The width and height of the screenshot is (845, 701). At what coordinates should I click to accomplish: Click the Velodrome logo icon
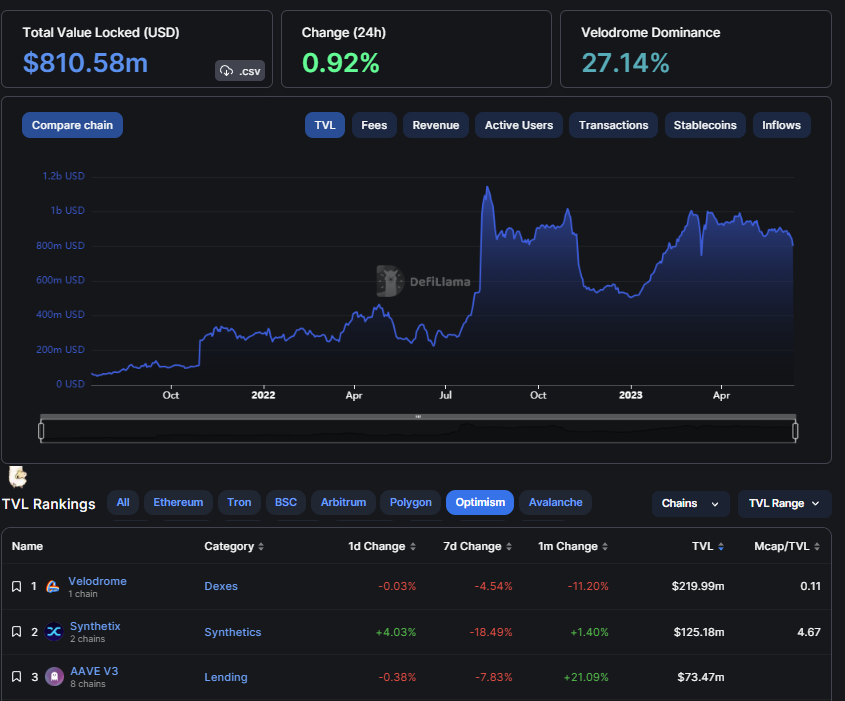53,587
